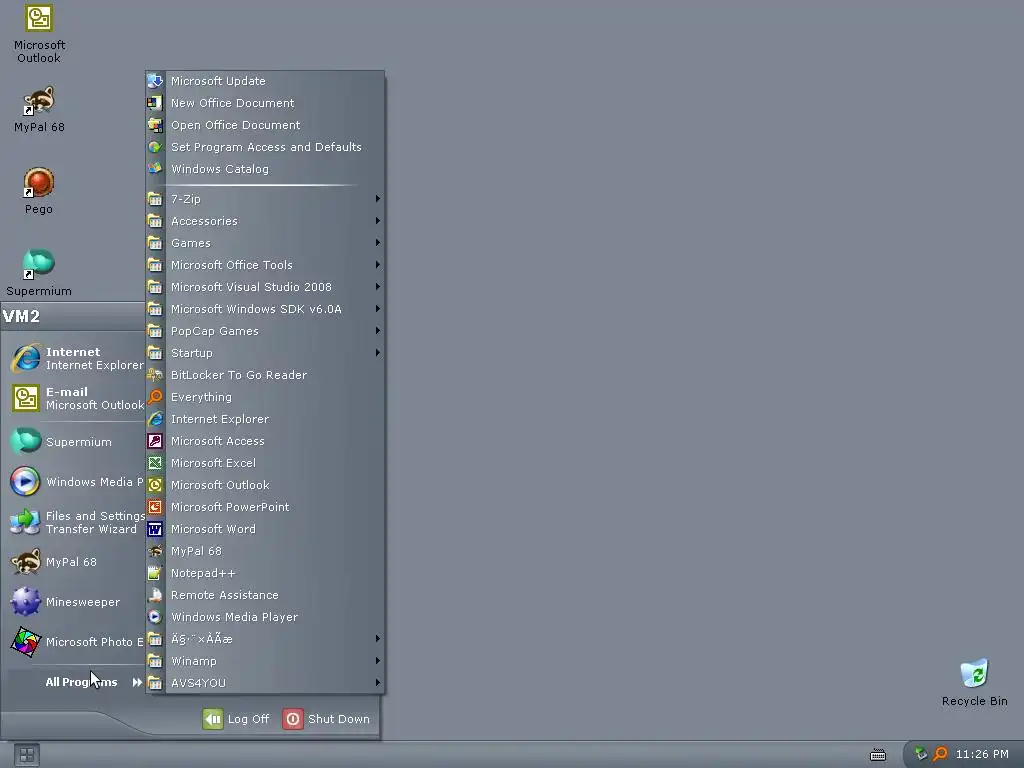Select the MyPal 68 desktop raccoon icon
Viewport: 1024px width, 768px height.
[x=39, y=101]
